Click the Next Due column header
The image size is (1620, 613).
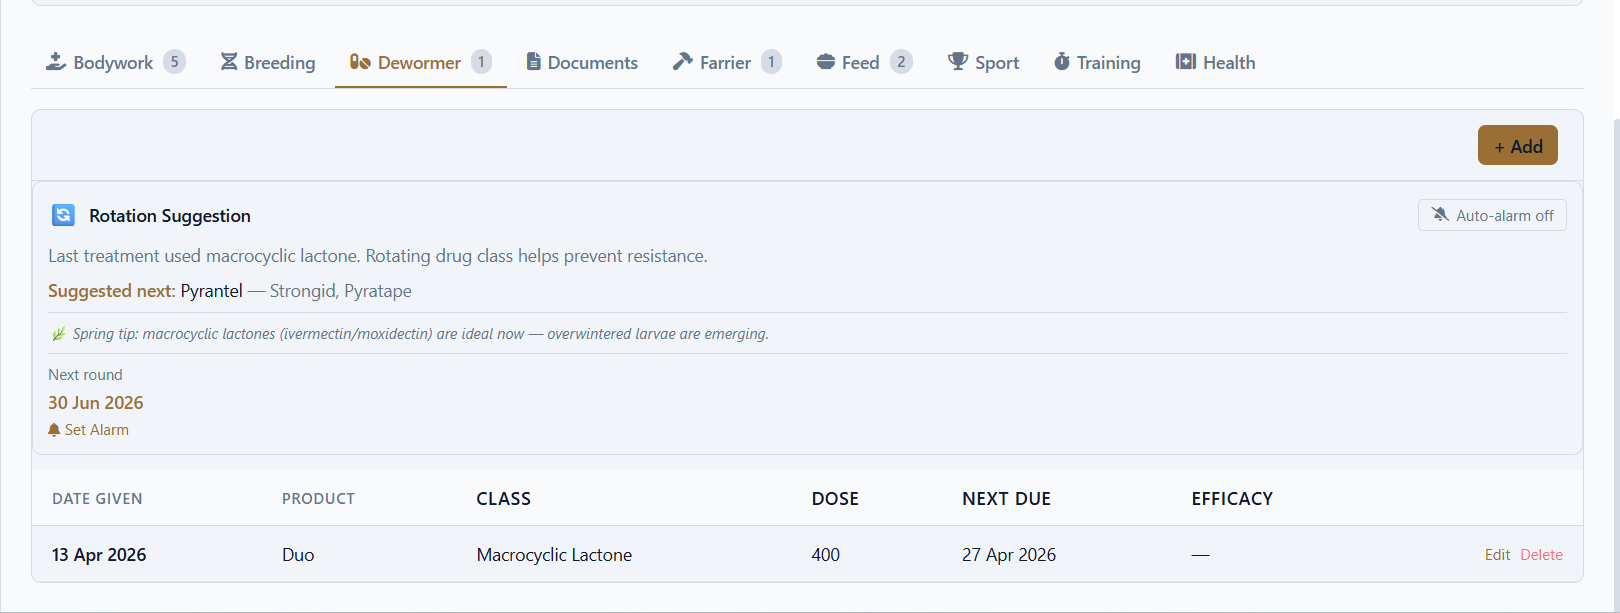(x=1006, y=499)
